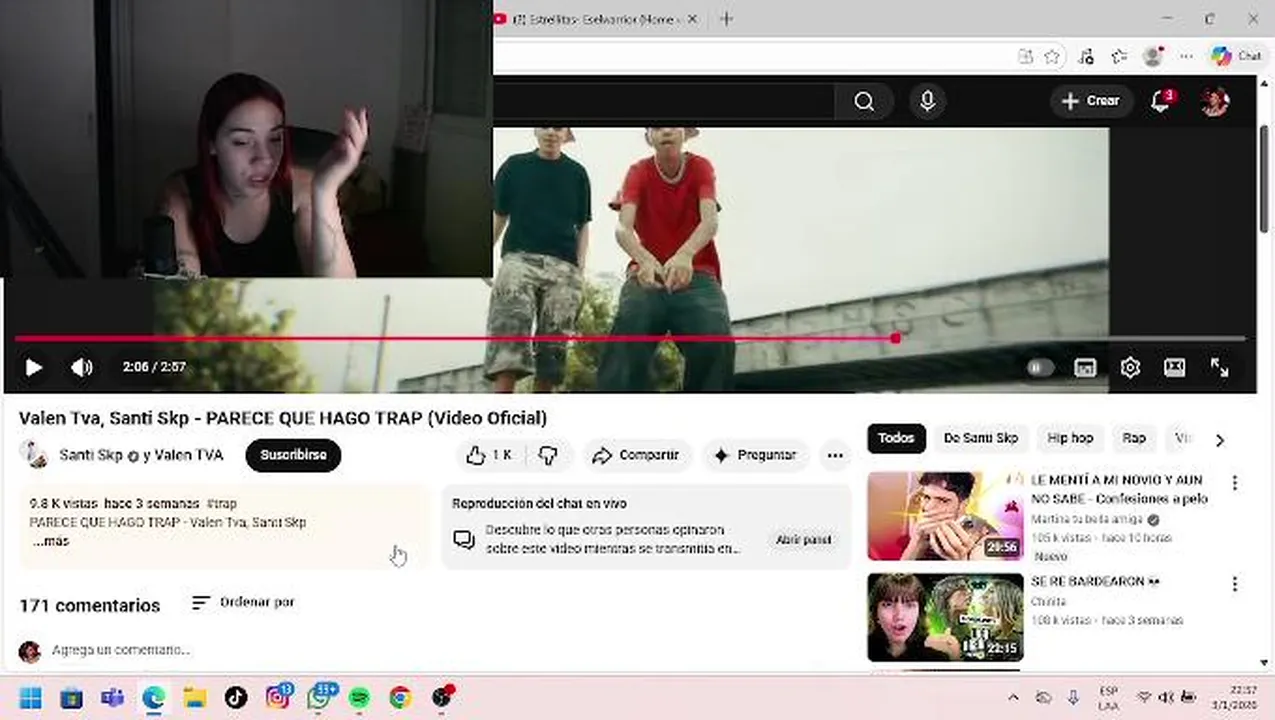Open YouTube notifications bell
Viewport: 1275px width, 720px height.
[x=1161, y=101]
